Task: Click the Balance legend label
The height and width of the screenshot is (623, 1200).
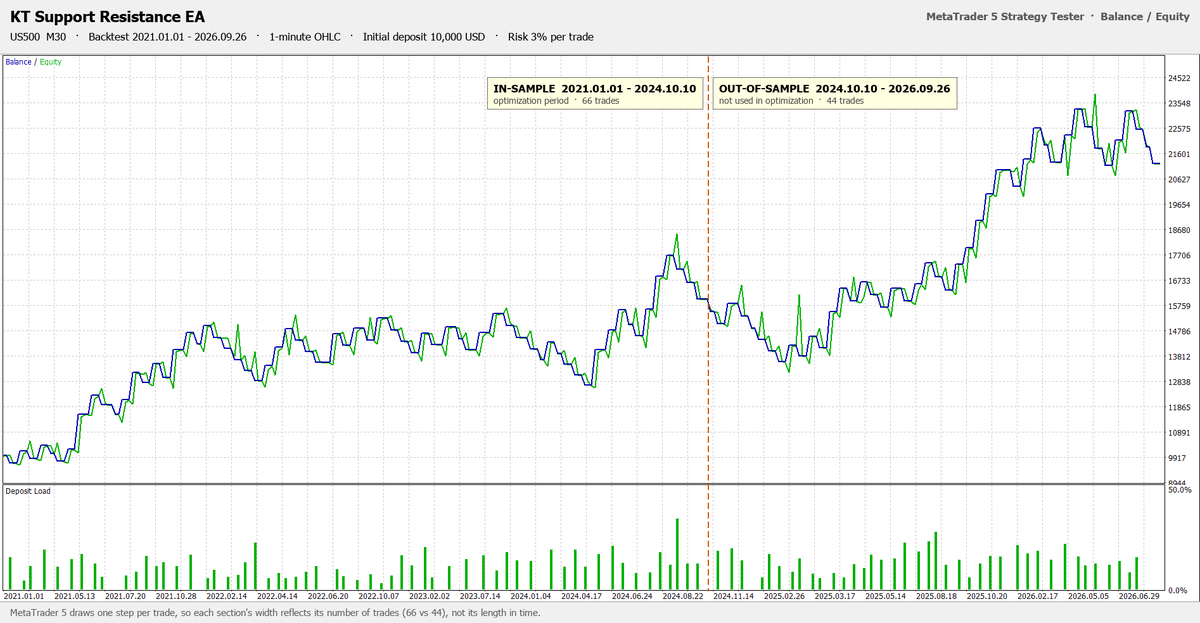Action: pyautogui.click(x=18, y=62)
